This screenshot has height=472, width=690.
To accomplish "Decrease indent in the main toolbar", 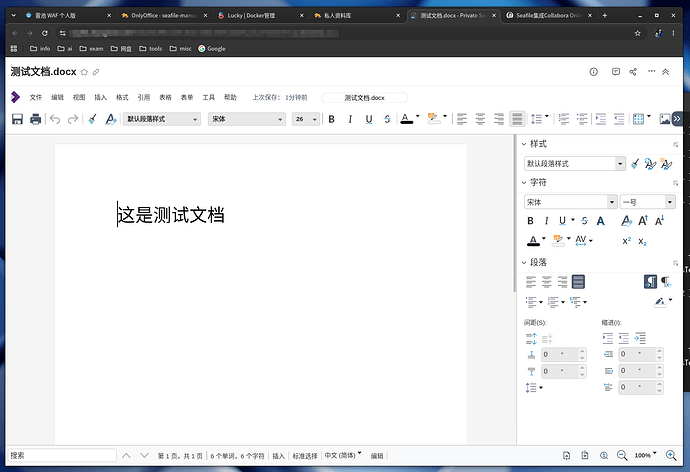I will (619, 119).
